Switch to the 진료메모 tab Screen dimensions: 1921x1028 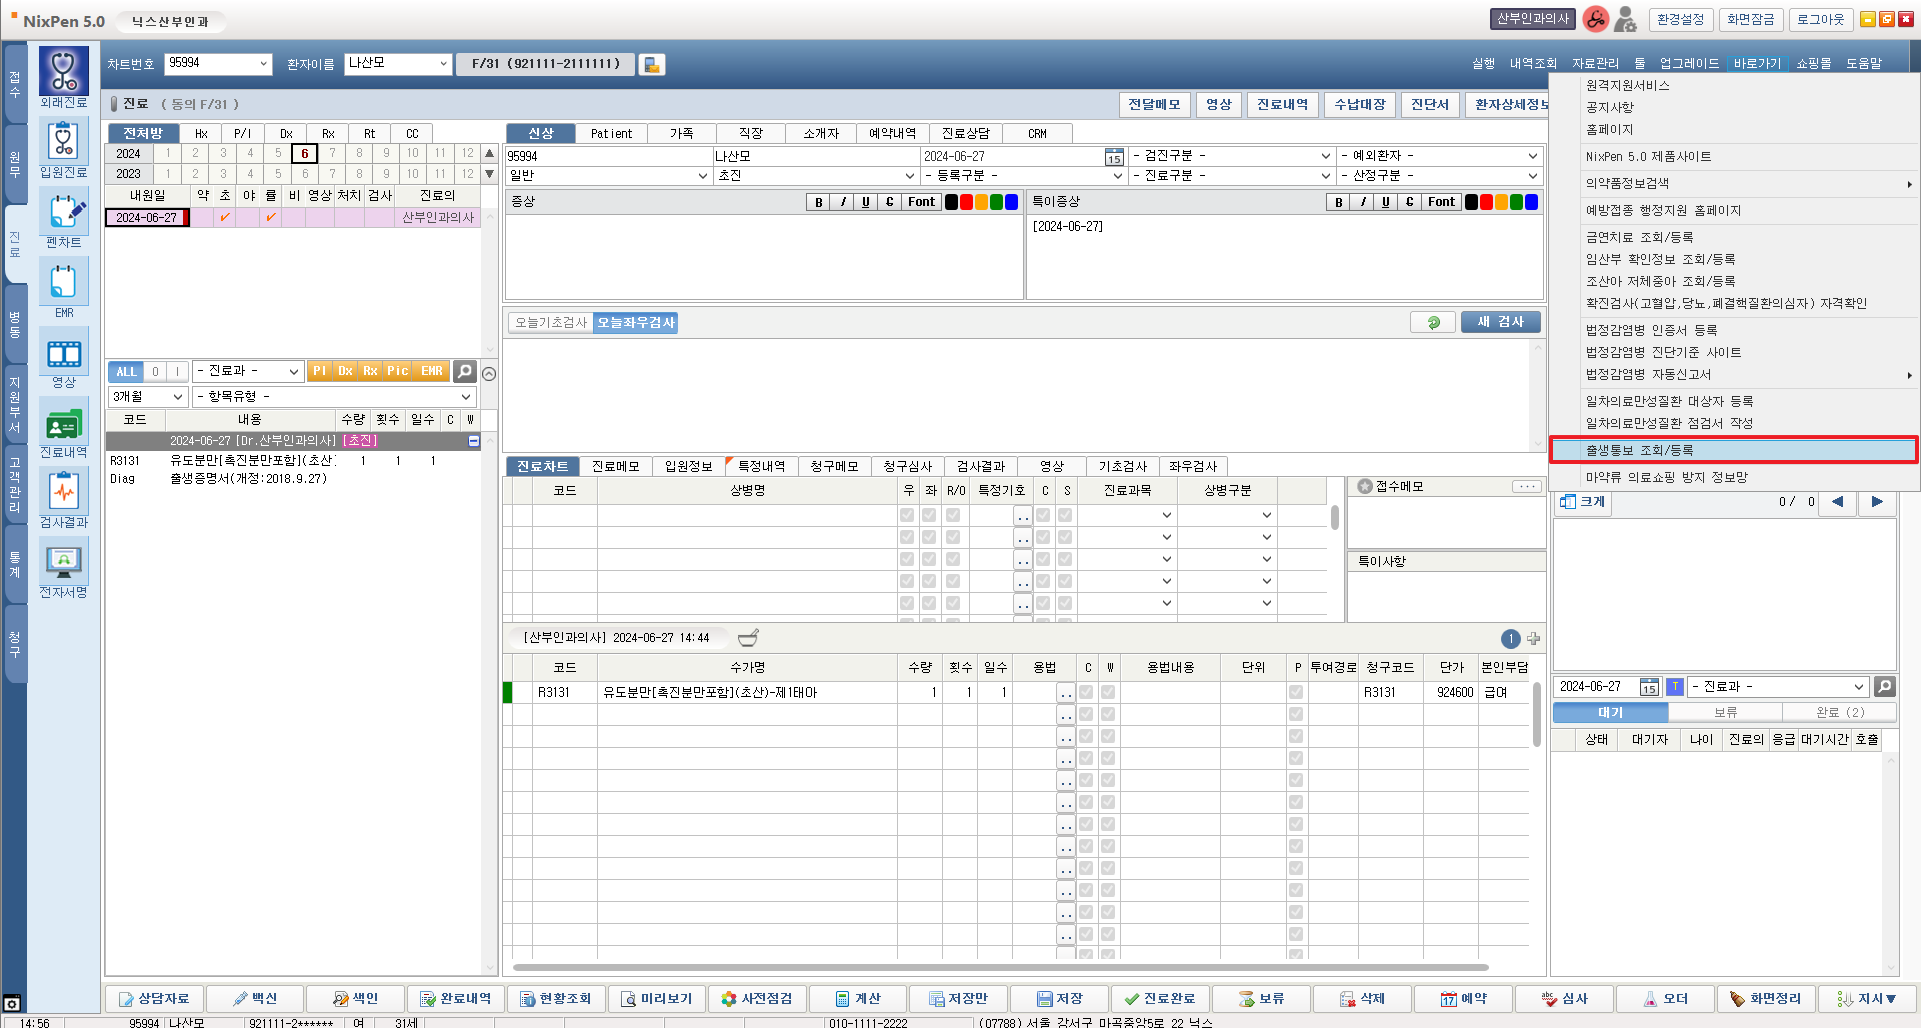[615, 466]
